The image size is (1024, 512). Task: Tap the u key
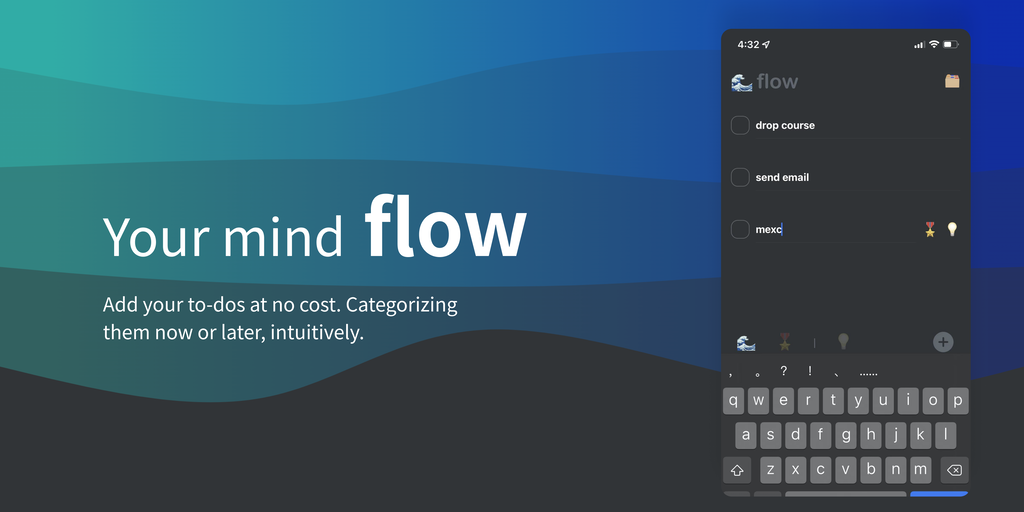tap(883, 401)
